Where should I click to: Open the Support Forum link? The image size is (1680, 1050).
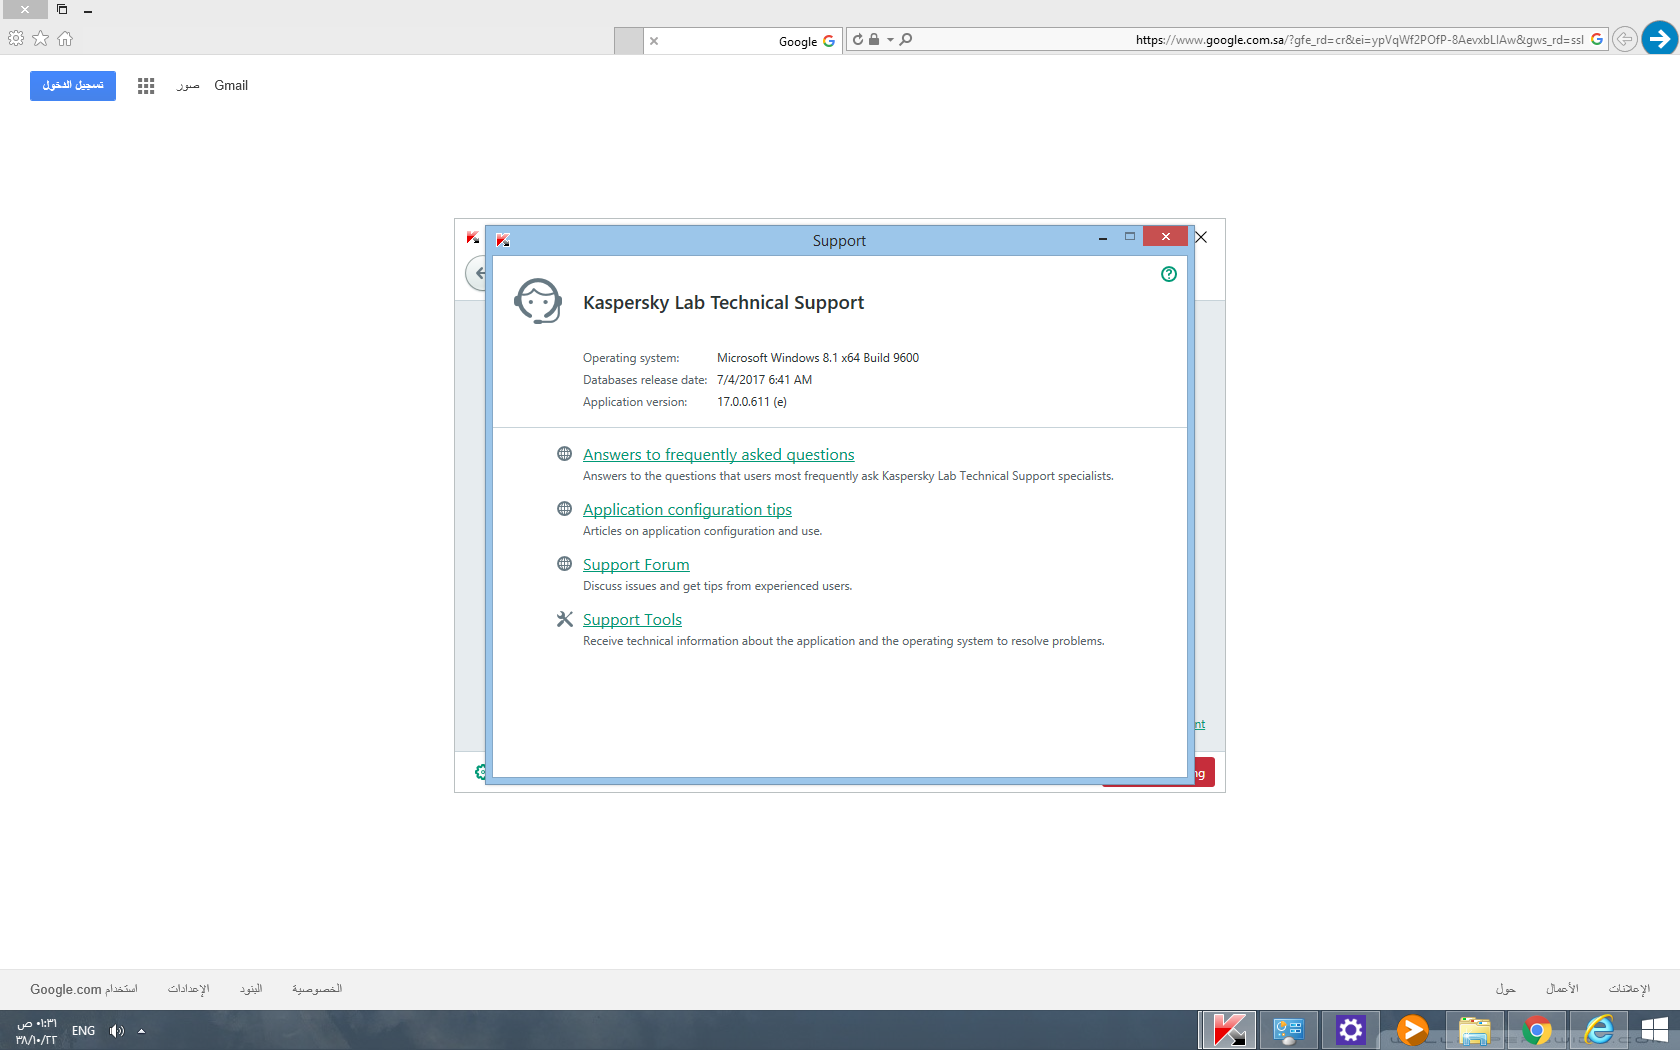pyautogui.click(x=636, y=565)
